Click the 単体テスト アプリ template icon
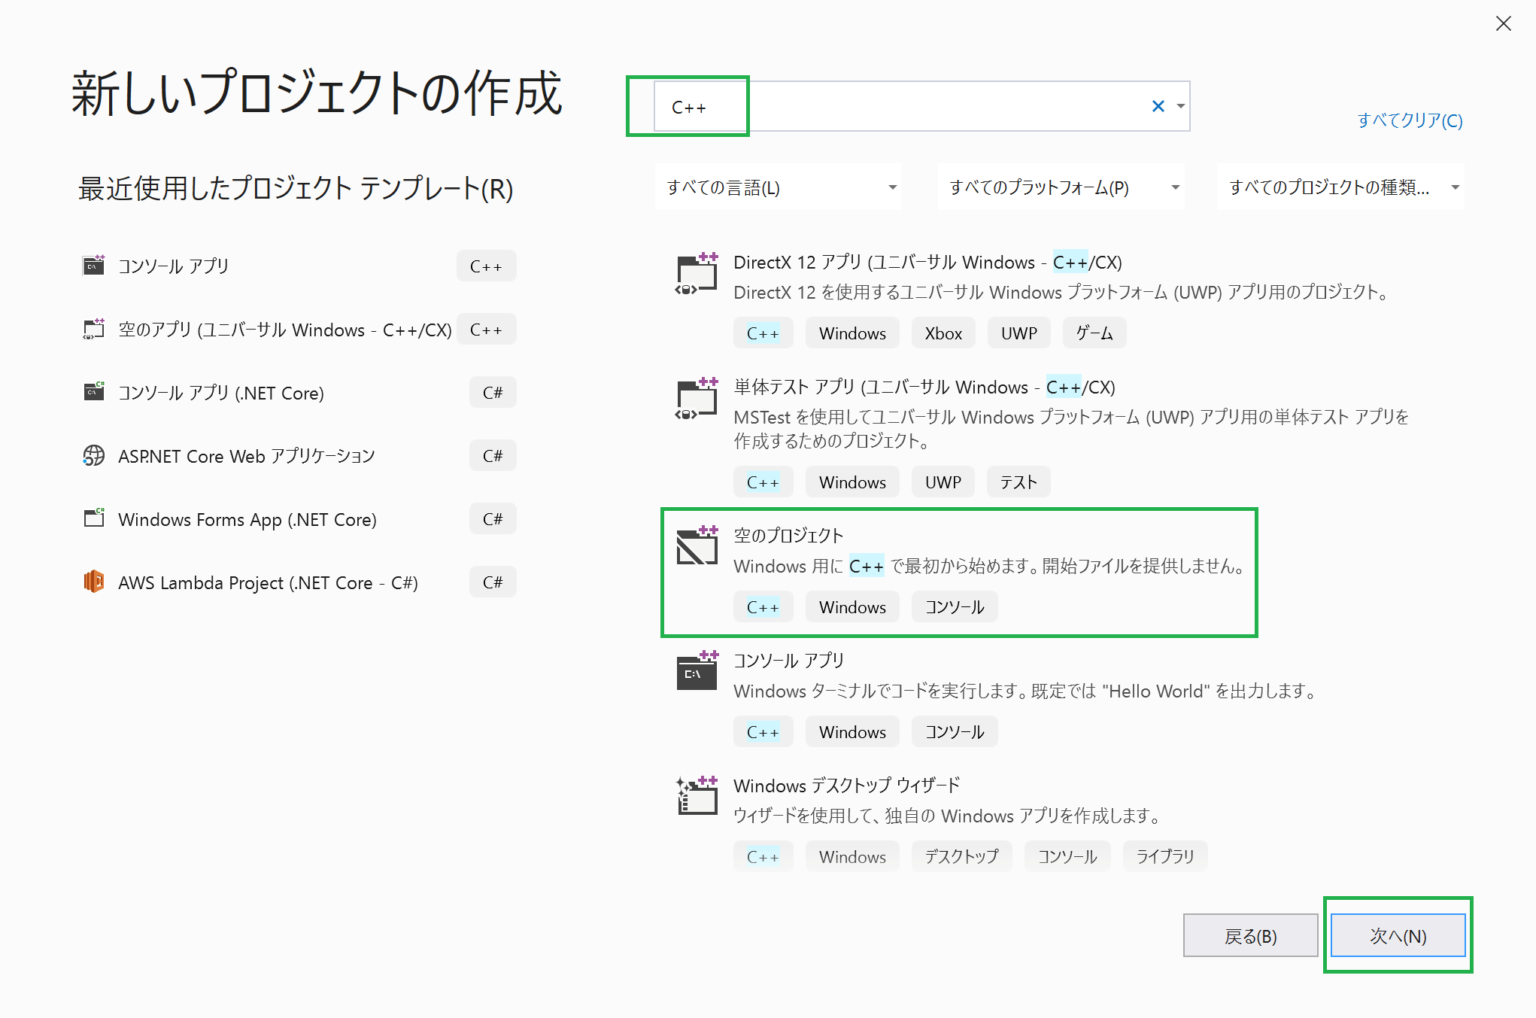This screenshot has width=1536, height=1018. pos(697,398)
